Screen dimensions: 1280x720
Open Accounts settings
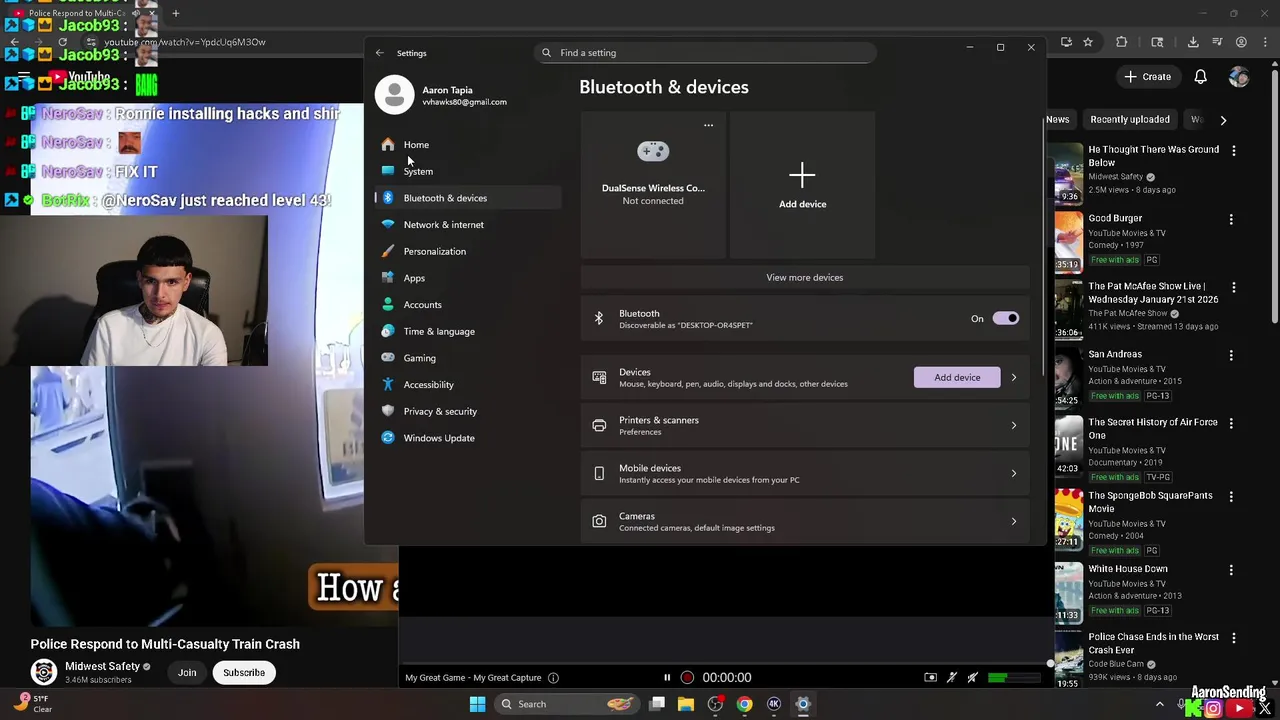(x=422, y=305)
